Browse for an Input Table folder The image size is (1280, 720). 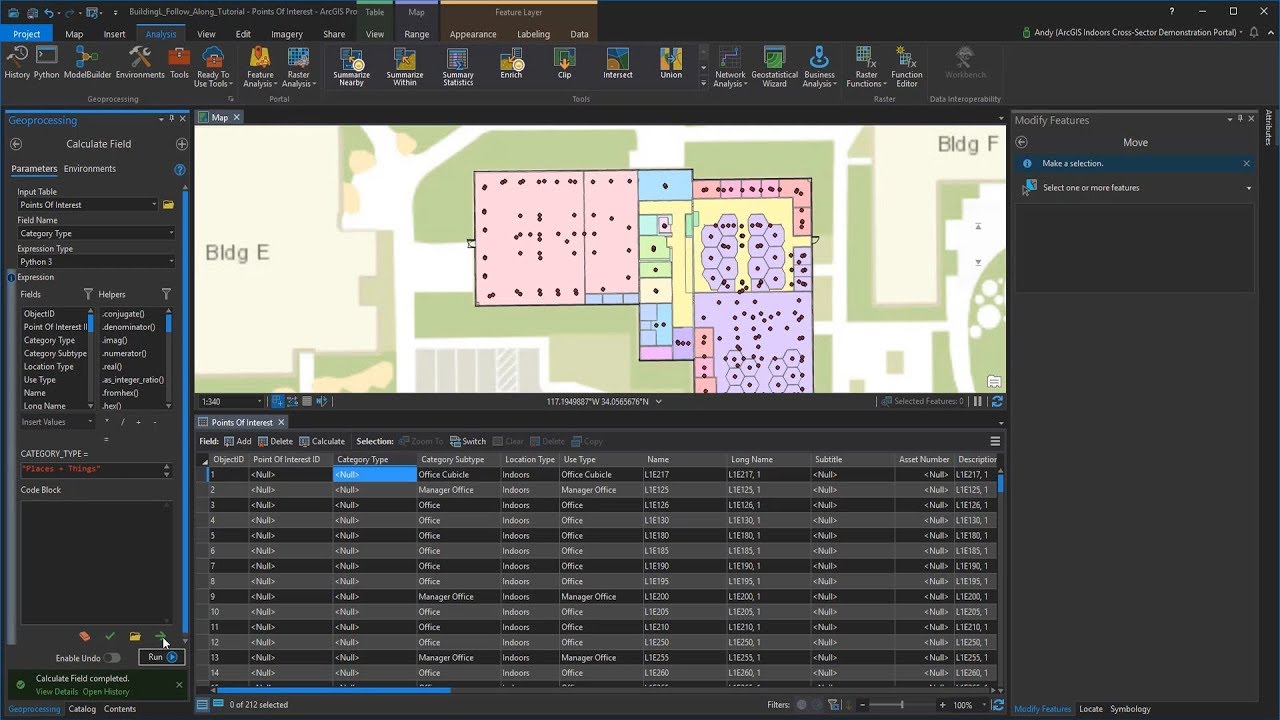point(169,205)
